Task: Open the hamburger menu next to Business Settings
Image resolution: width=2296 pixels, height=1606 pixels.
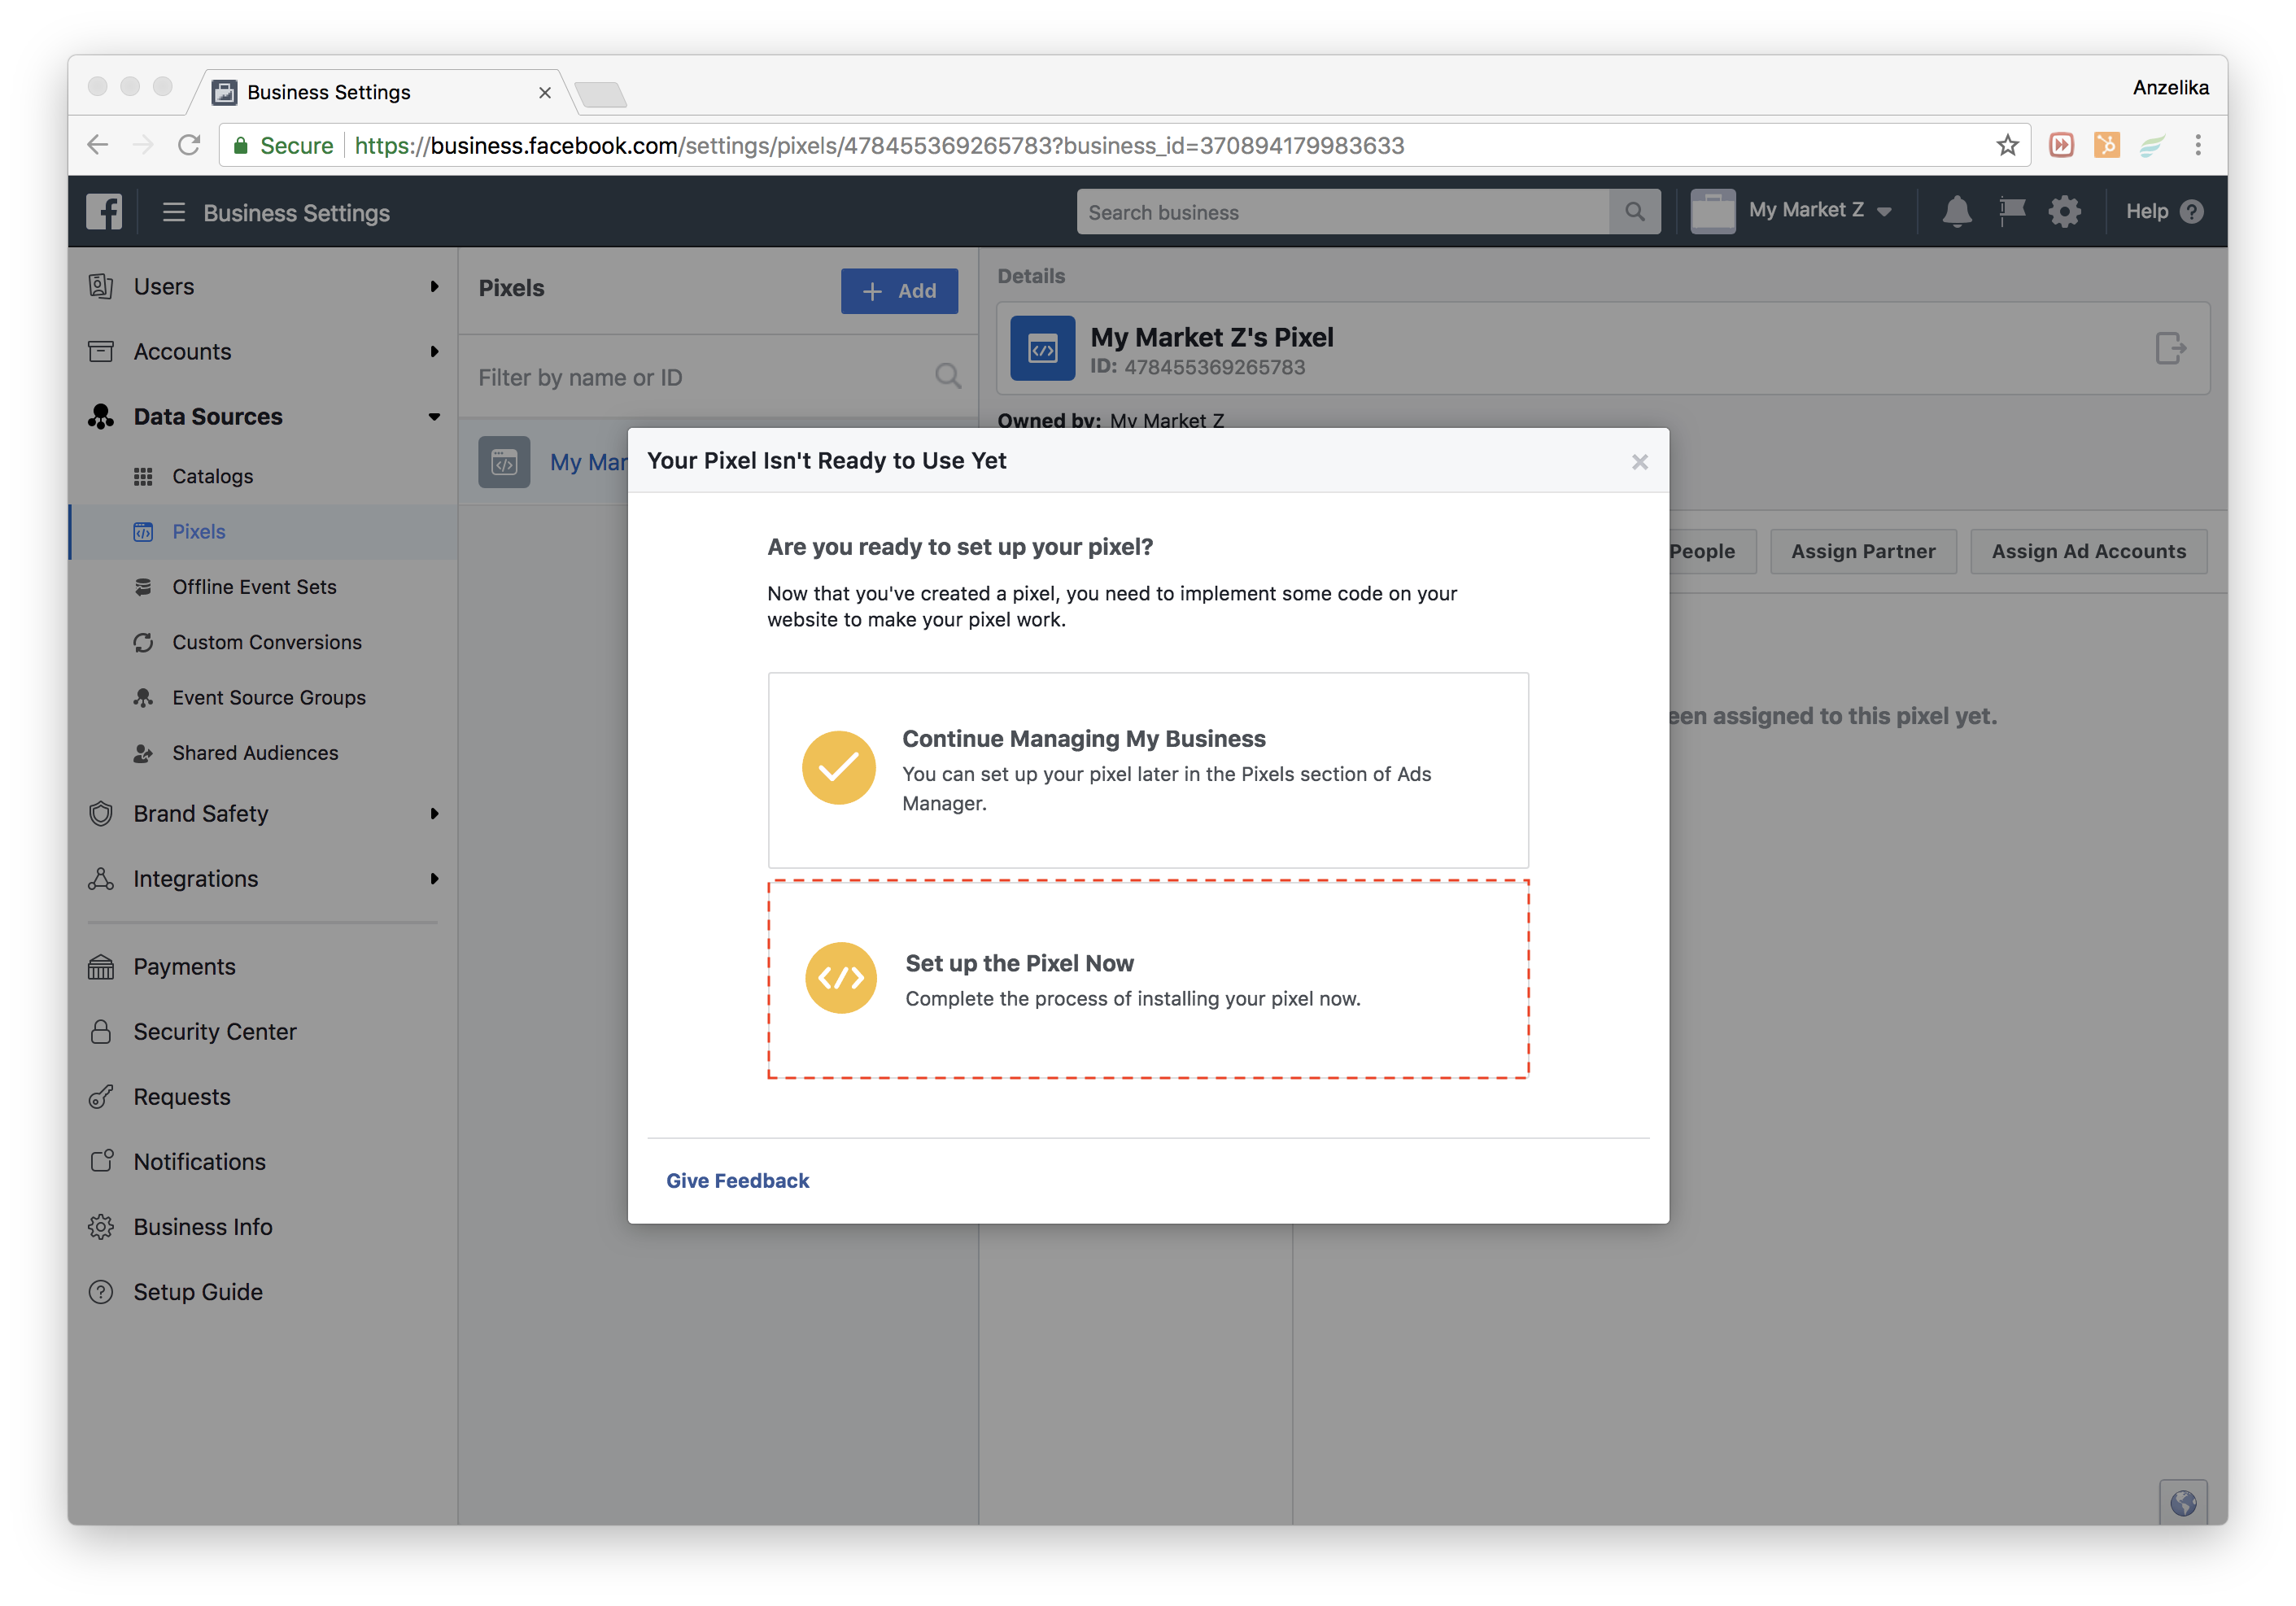Action: [174, 212]
